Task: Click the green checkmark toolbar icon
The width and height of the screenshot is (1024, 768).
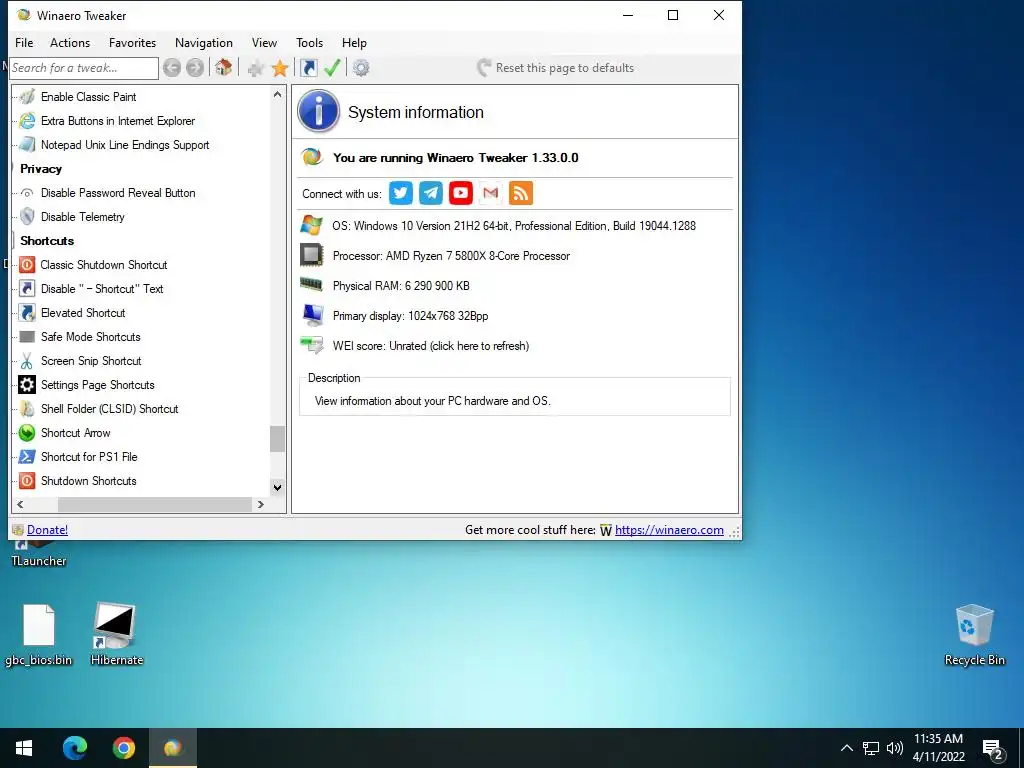Action: [x=332, y=67]
